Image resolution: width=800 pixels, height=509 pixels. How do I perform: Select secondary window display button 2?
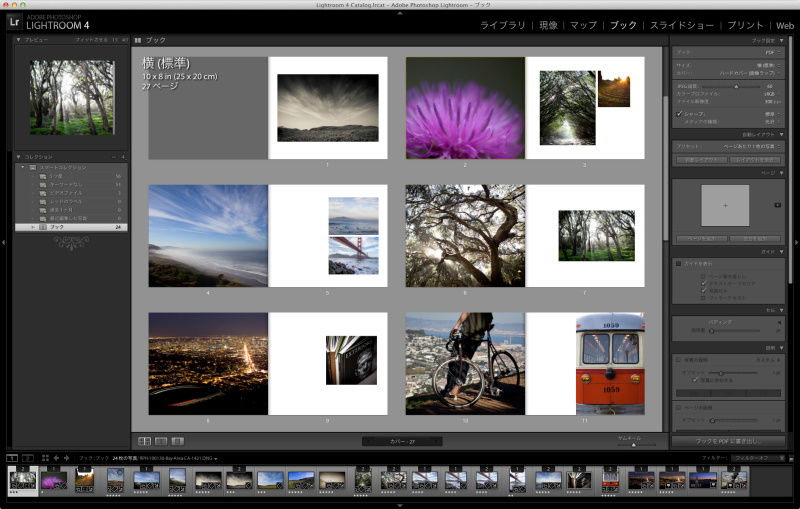pyautogui.click(x=28, y=458)
